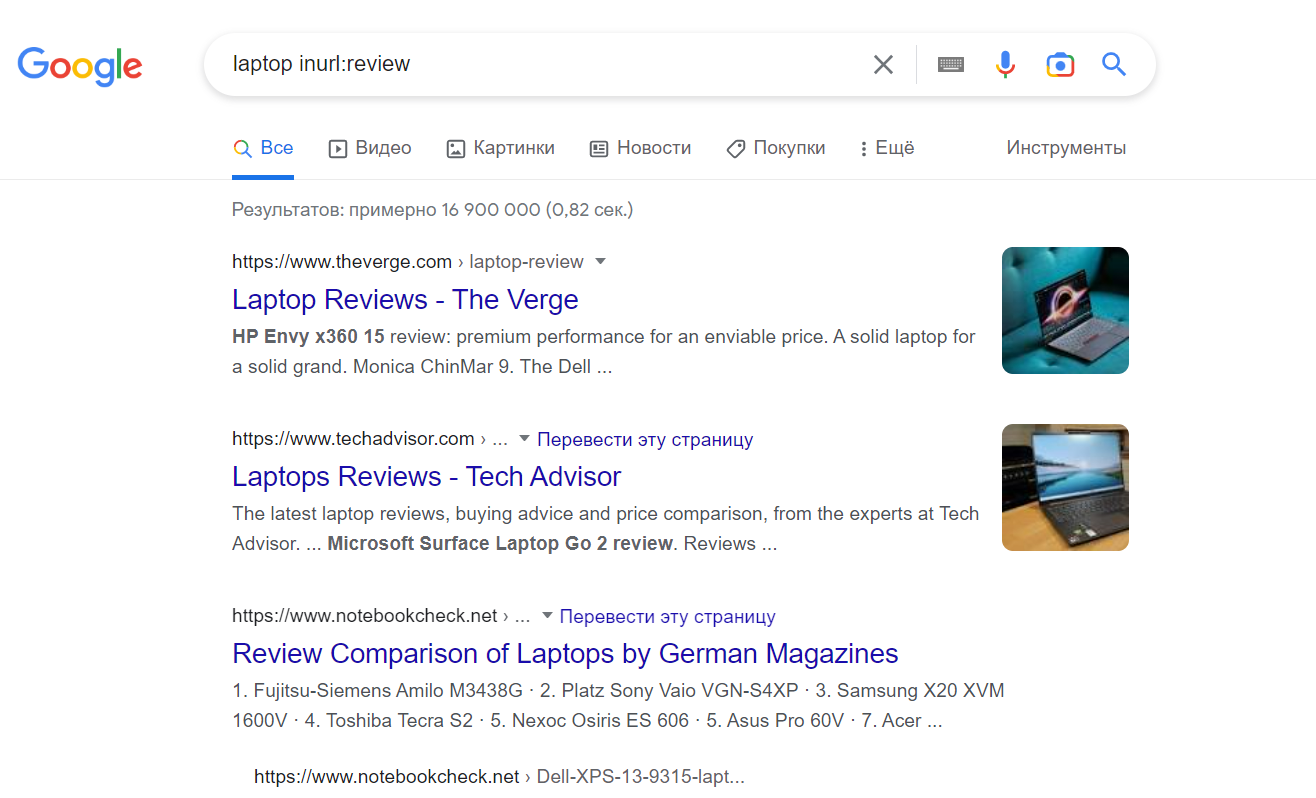Open the theverge.com result dropdown arrow
This screenshot has height=798, width=1316.
pos(601,262)
